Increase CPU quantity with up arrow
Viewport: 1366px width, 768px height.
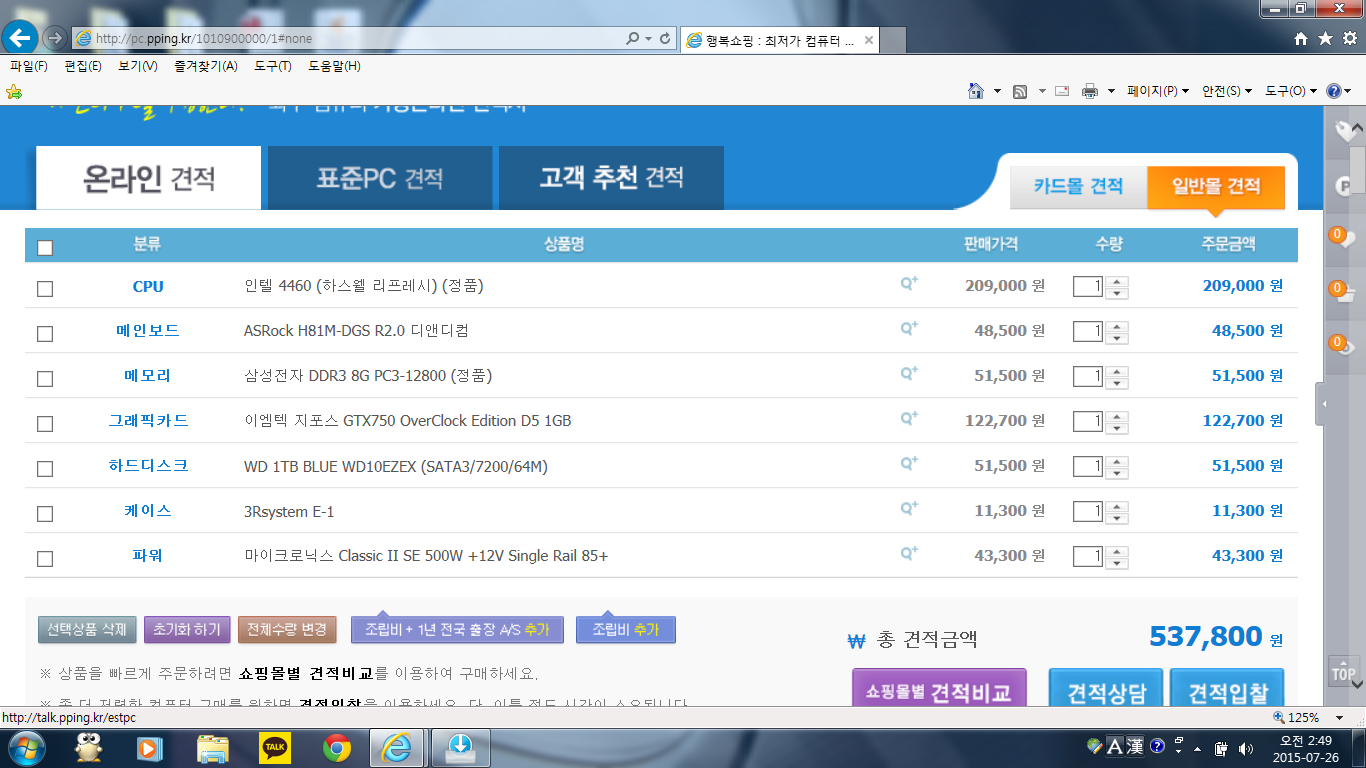(1117, 280)
